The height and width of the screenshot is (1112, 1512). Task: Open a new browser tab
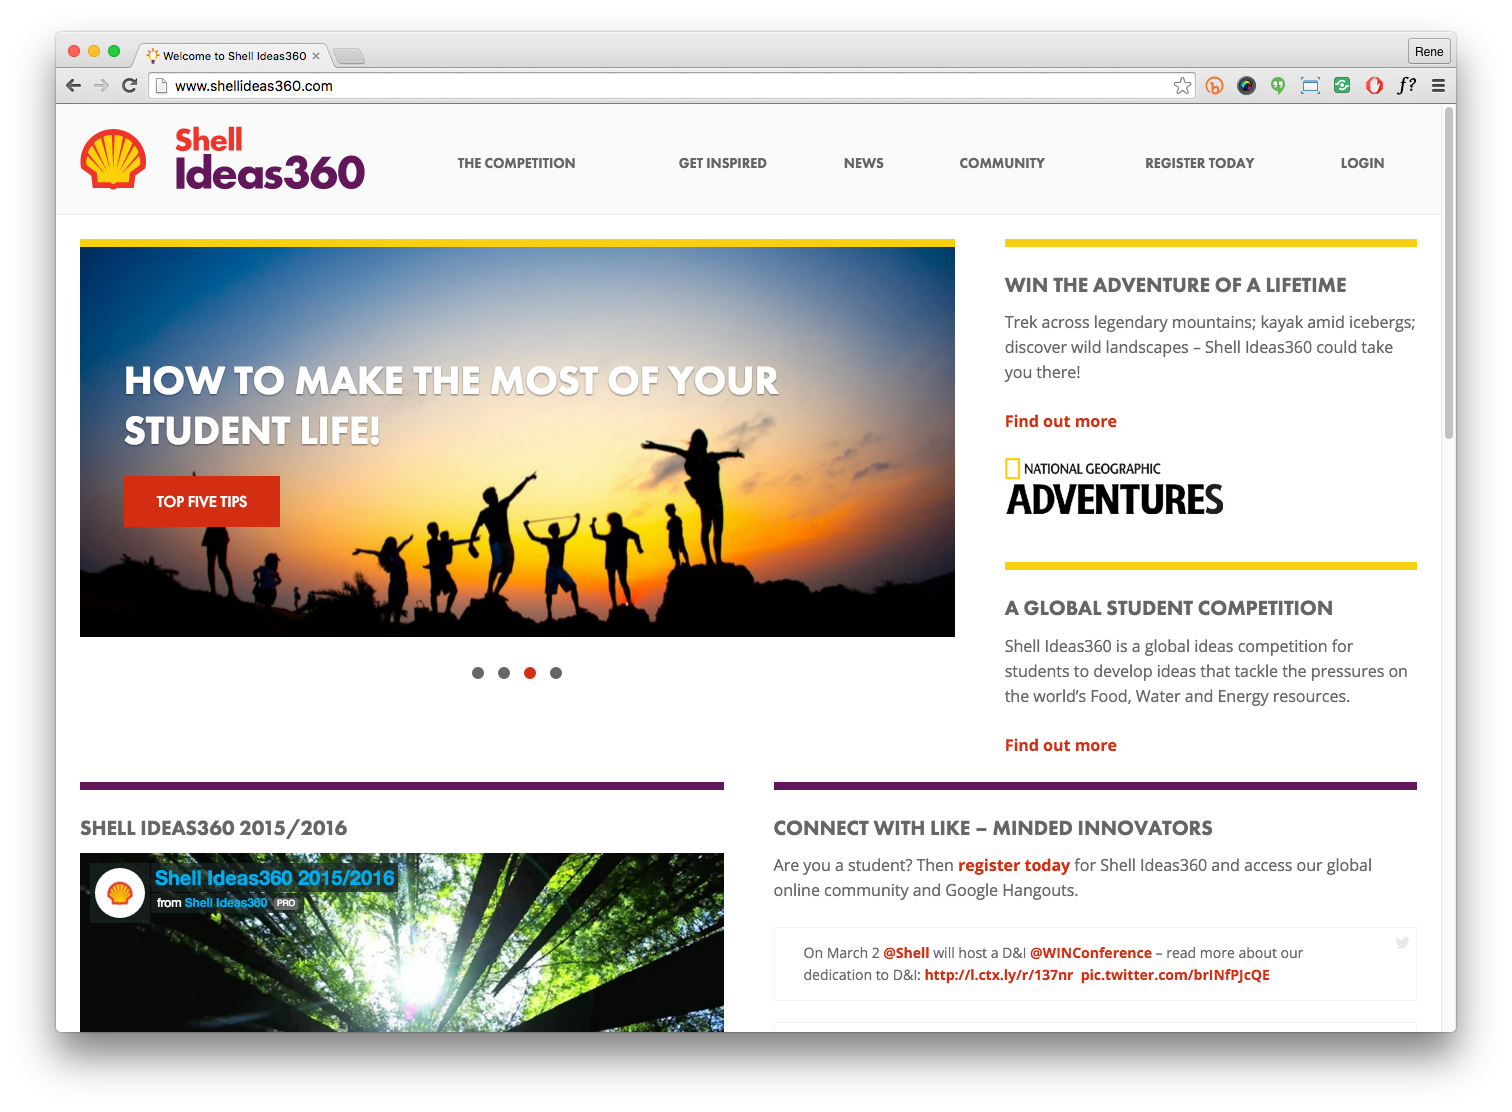pos(349,56)
